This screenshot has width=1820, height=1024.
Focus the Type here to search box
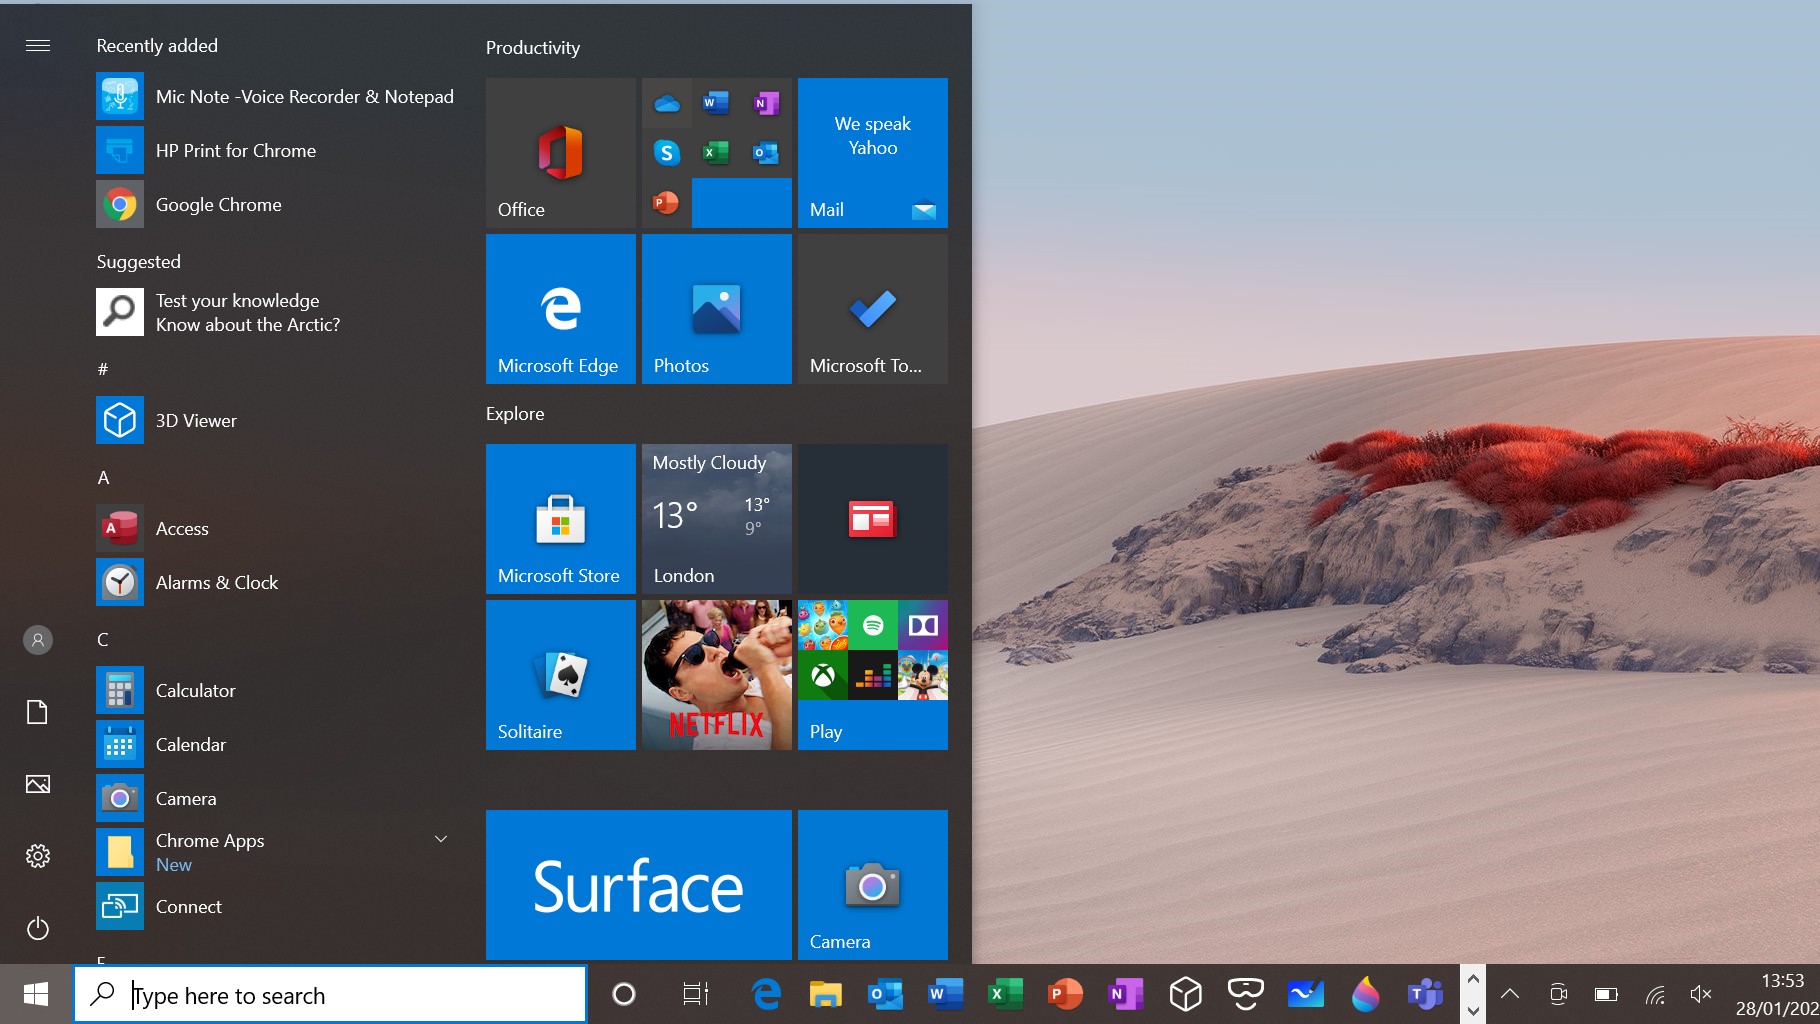330,995
